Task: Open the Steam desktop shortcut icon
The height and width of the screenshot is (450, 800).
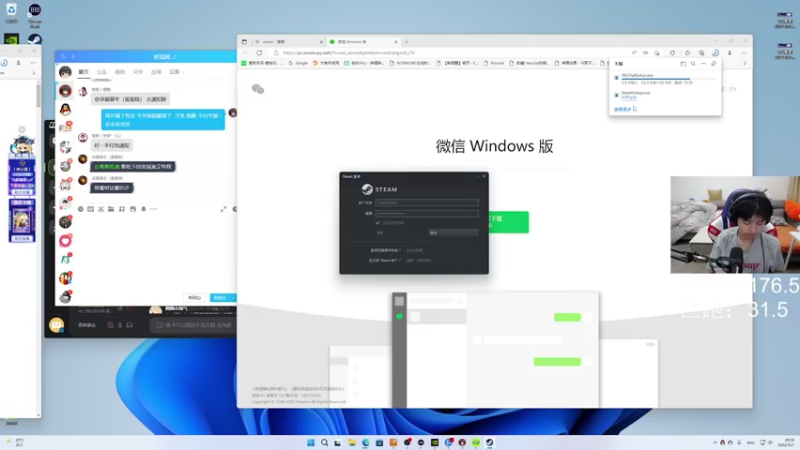Action: point(35,39)
